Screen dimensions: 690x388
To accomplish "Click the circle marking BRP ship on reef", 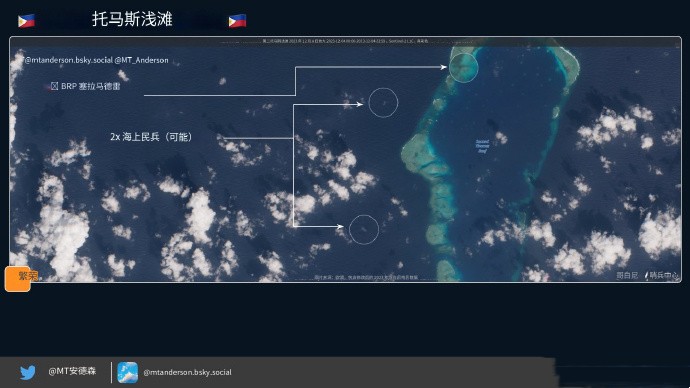I will (x=463, y=68).
